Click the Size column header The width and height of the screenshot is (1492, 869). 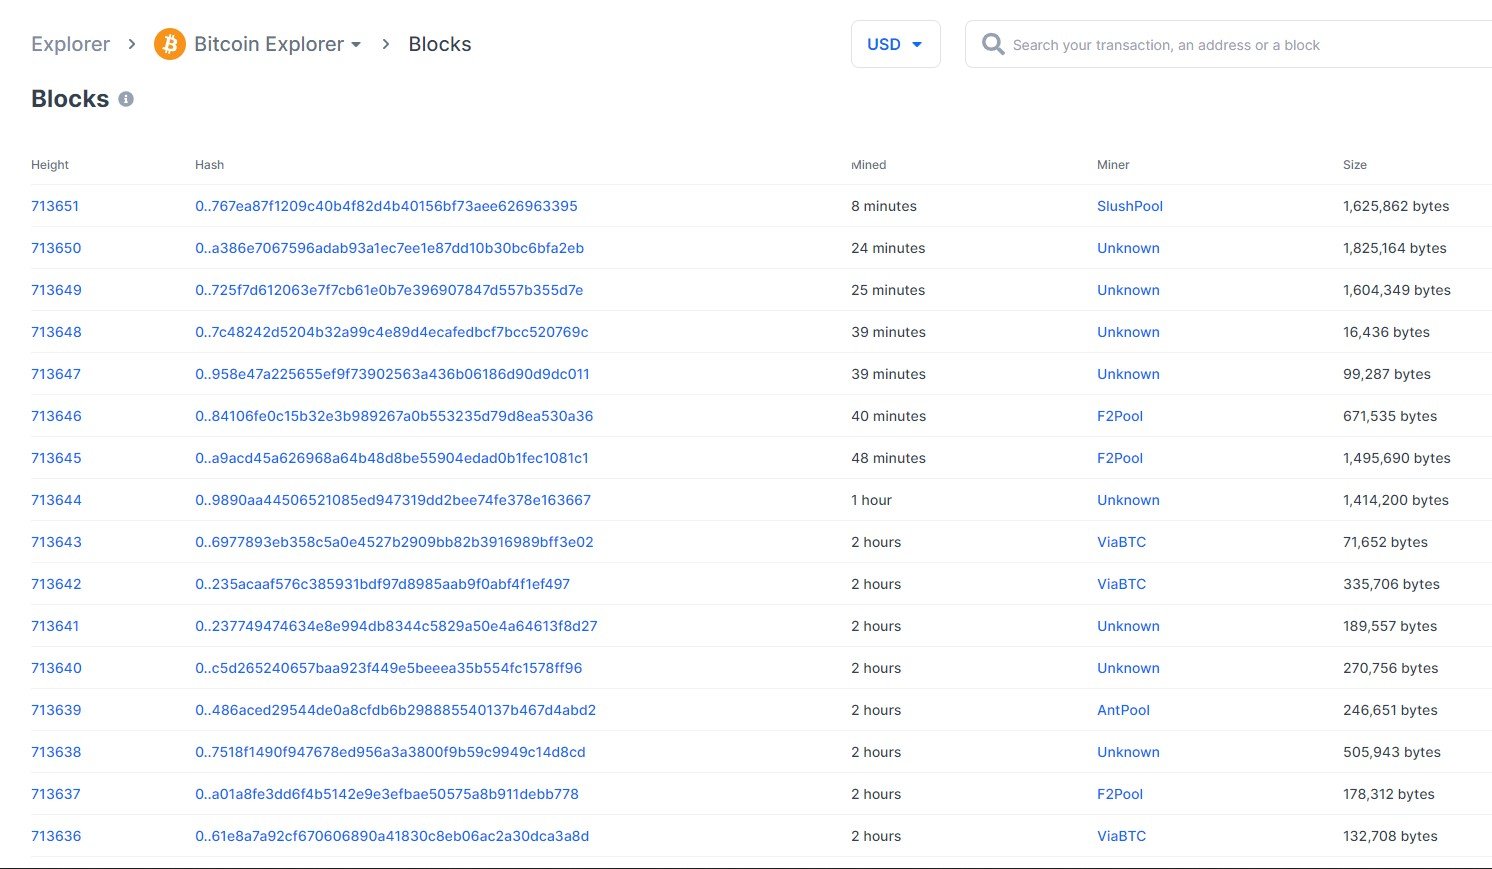point(1355,165)
